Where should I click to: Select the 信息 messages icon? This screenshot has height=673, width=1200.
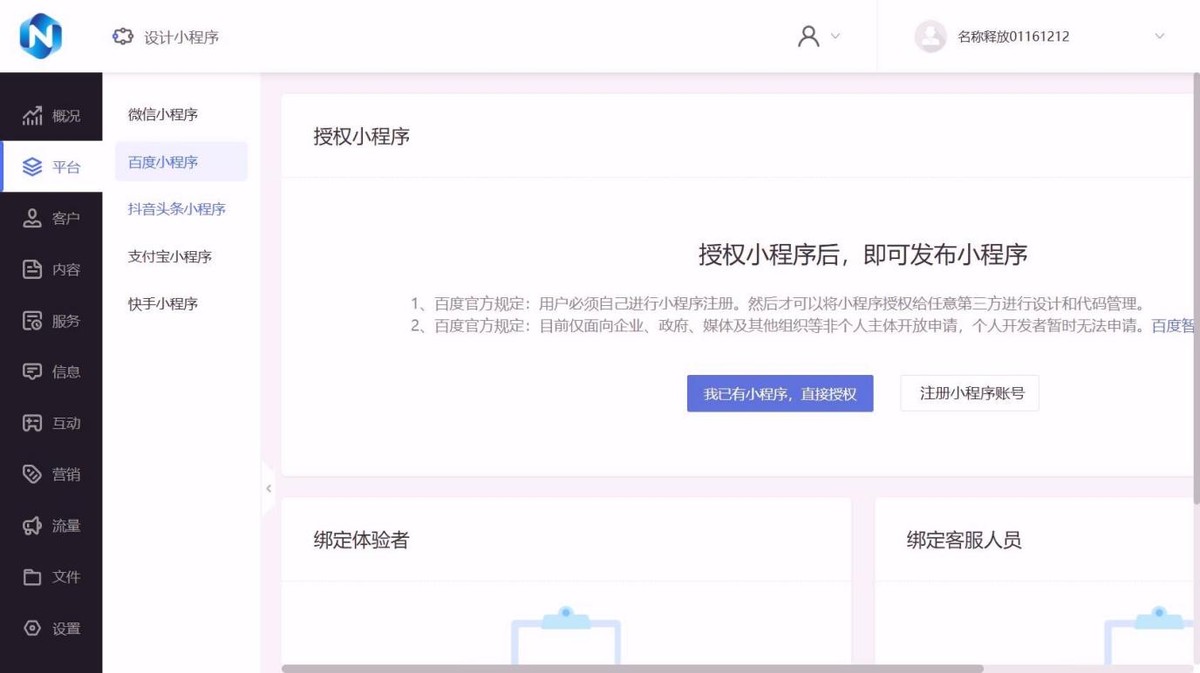(x=51, y=371)
